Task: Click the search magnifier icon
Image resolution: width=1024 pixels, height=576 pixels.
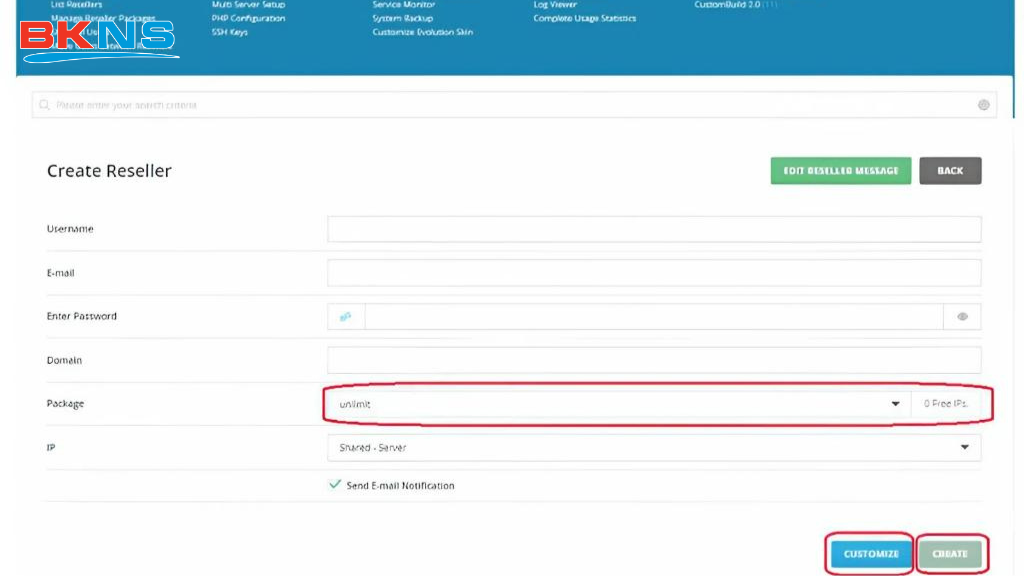Action: click(x=44, y=105)
